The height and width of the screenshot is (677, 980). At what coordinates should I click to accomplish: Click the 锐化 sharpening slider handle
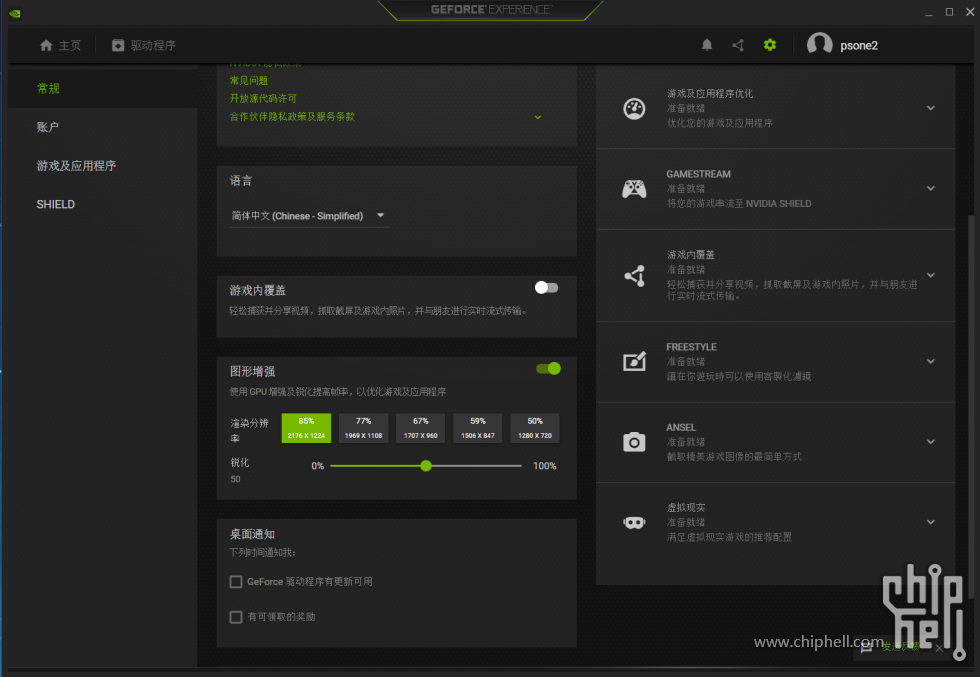click(x=426, y=466)
